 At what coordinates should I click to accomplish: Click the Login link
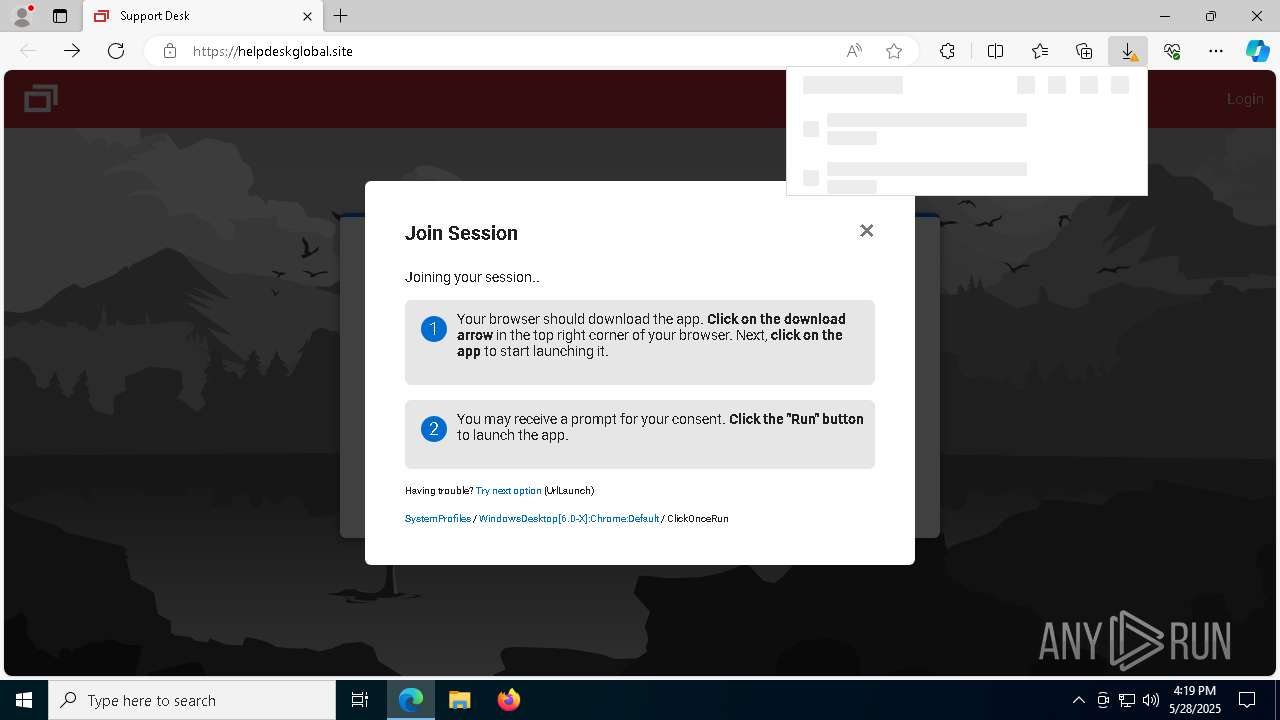coord(1245,98)
